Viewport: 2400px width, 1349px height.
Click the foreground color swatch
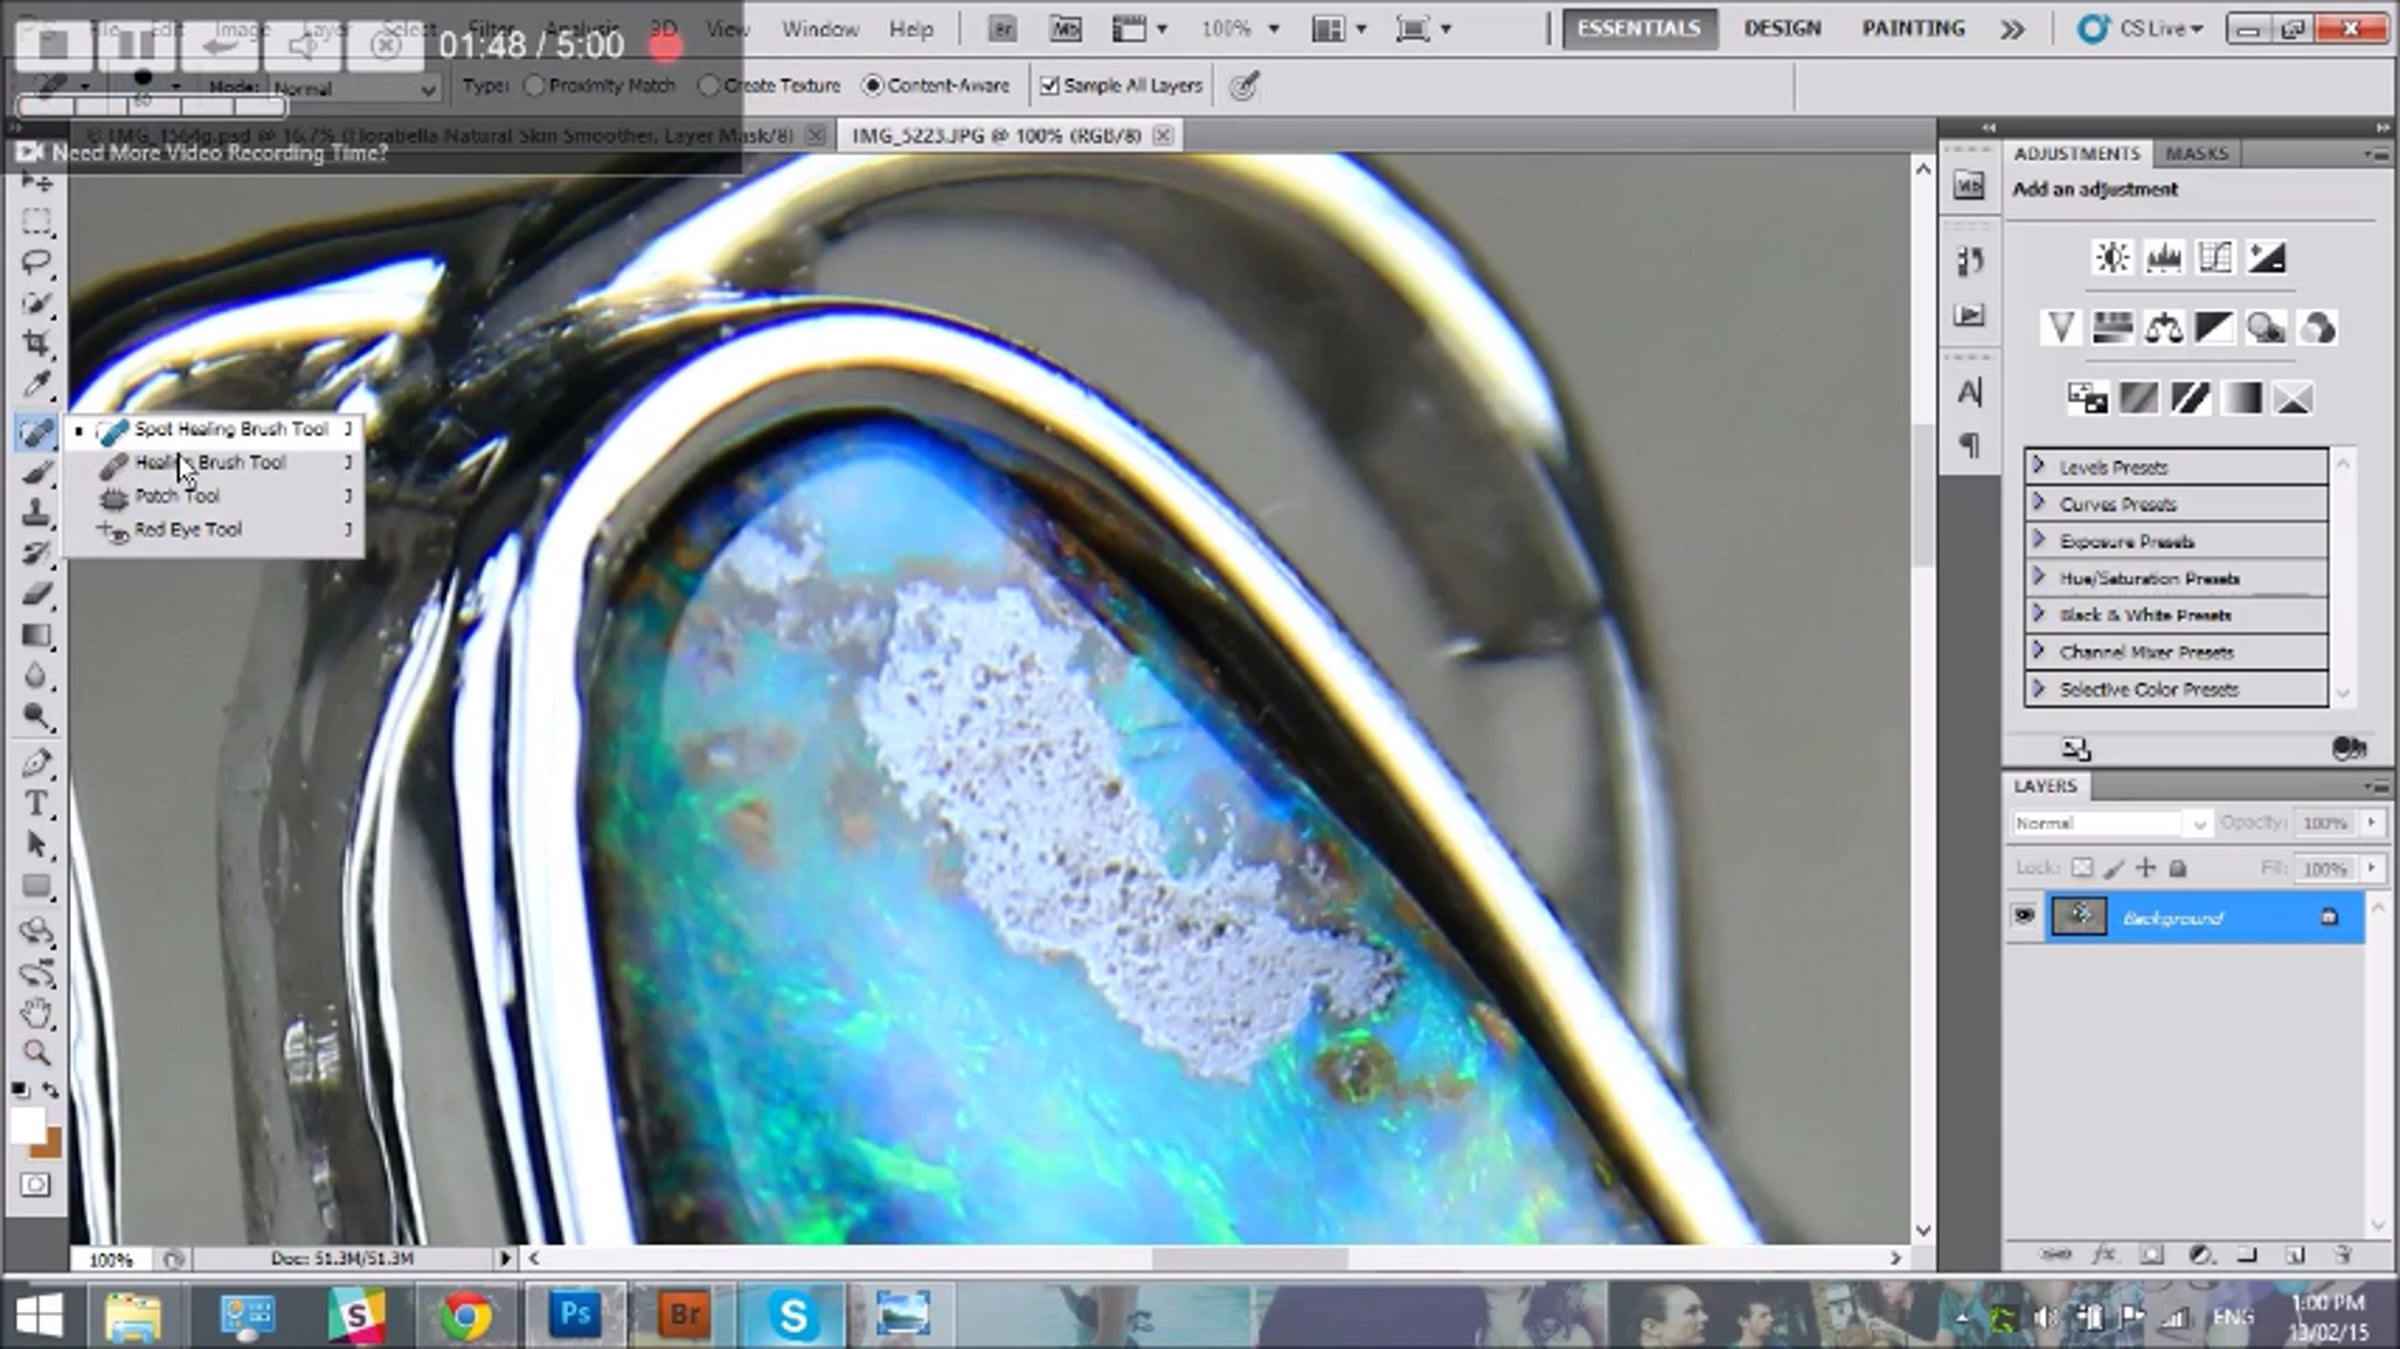click(x=27, y=1124)
